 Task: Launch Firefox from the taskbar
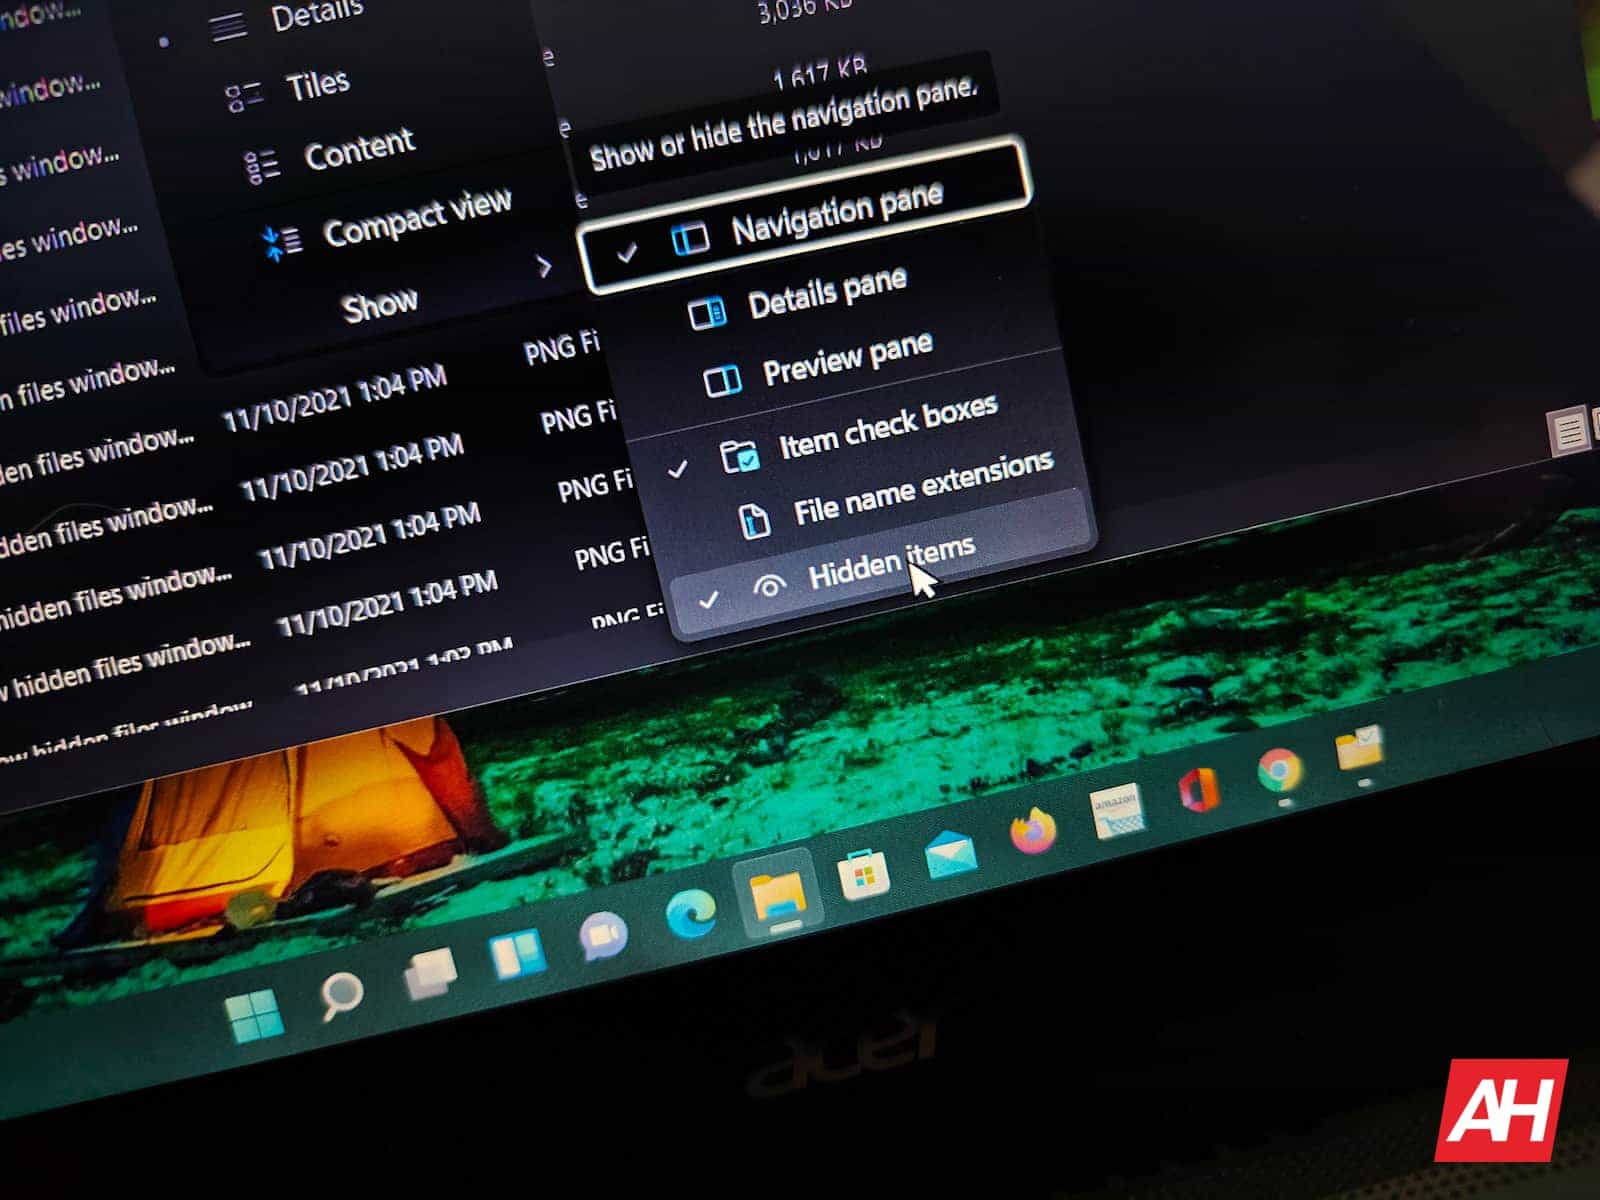point(1033,831)
